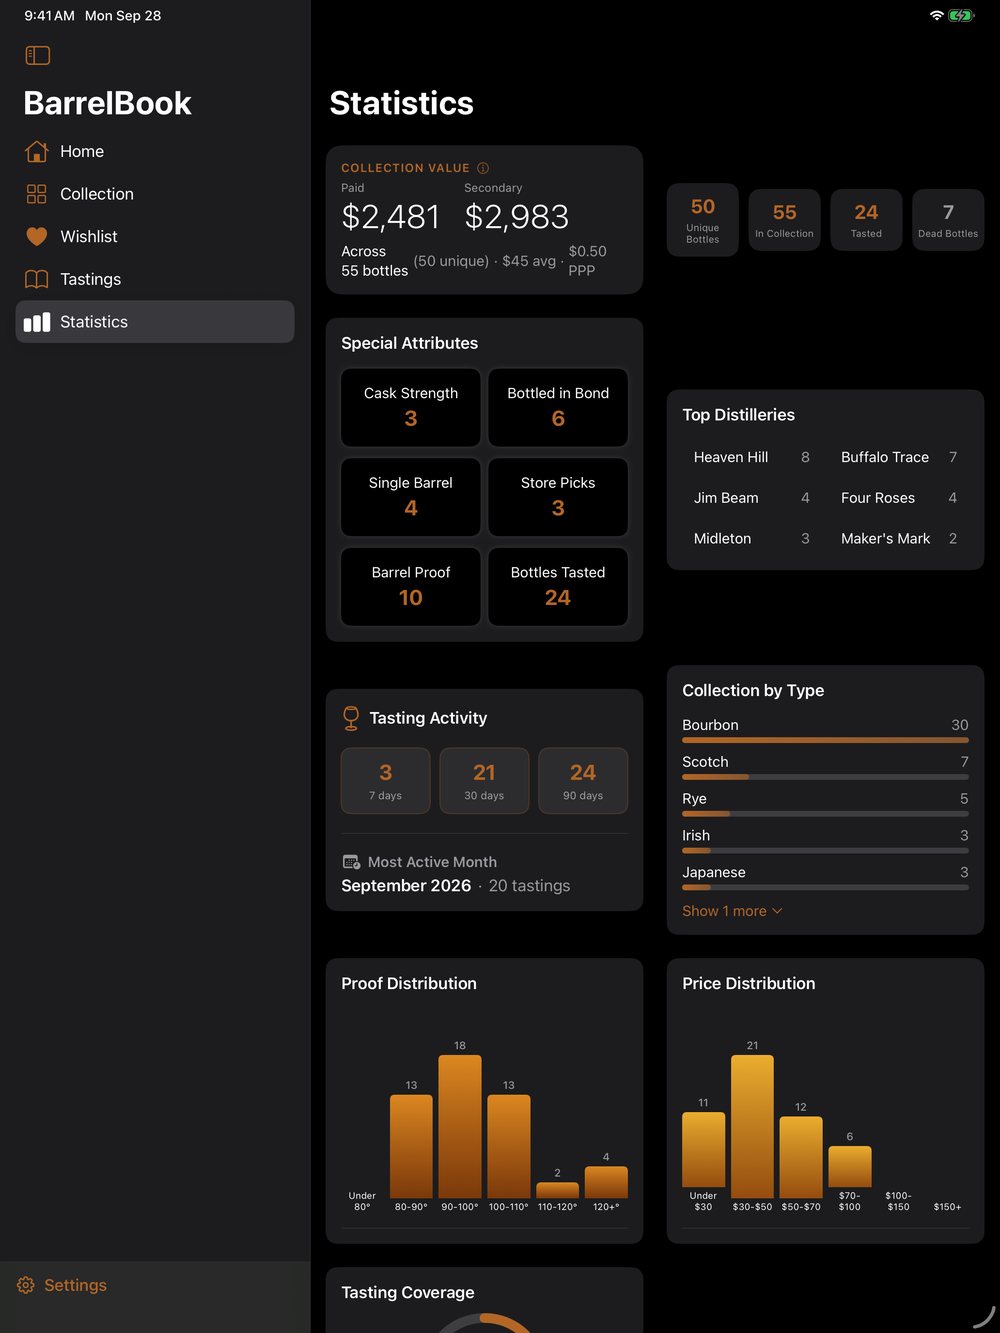Select the Bottled in Bond tile
This screenshot has width=1000, height=1333.
coord(558,407)
